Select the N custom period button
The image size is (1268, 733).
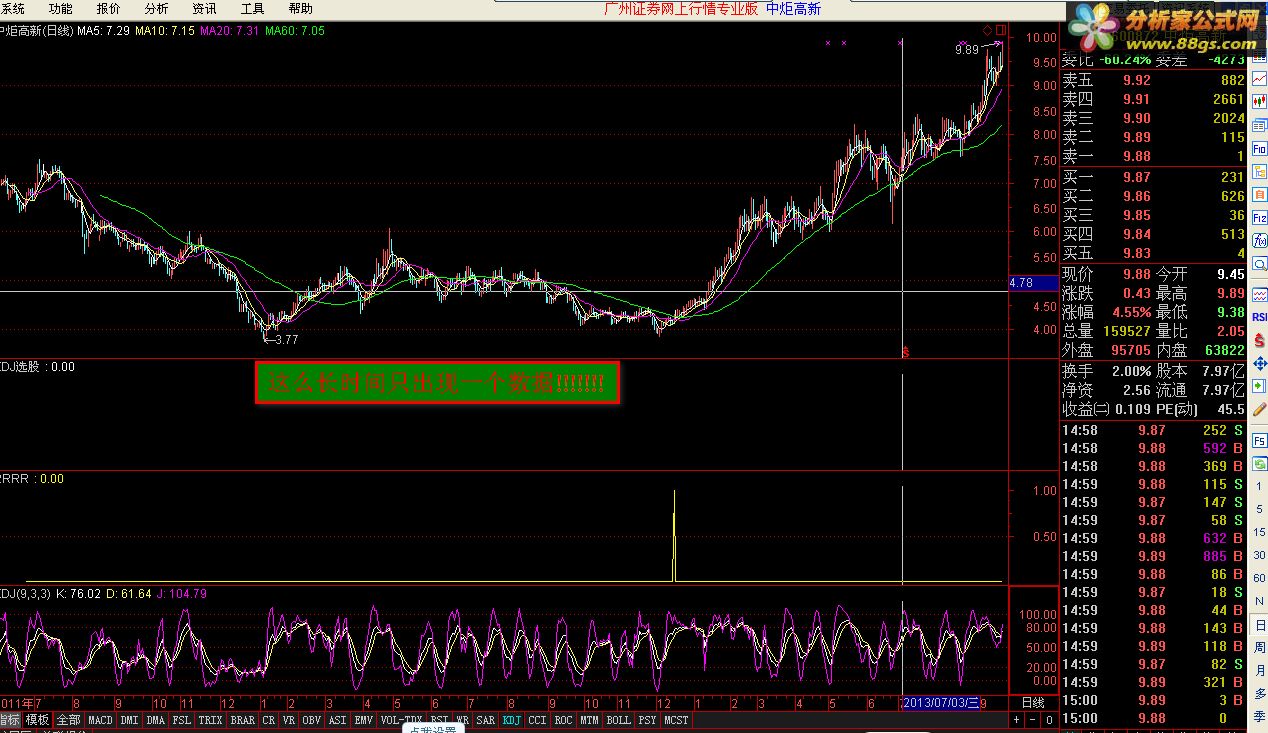tap(1258, 601)
